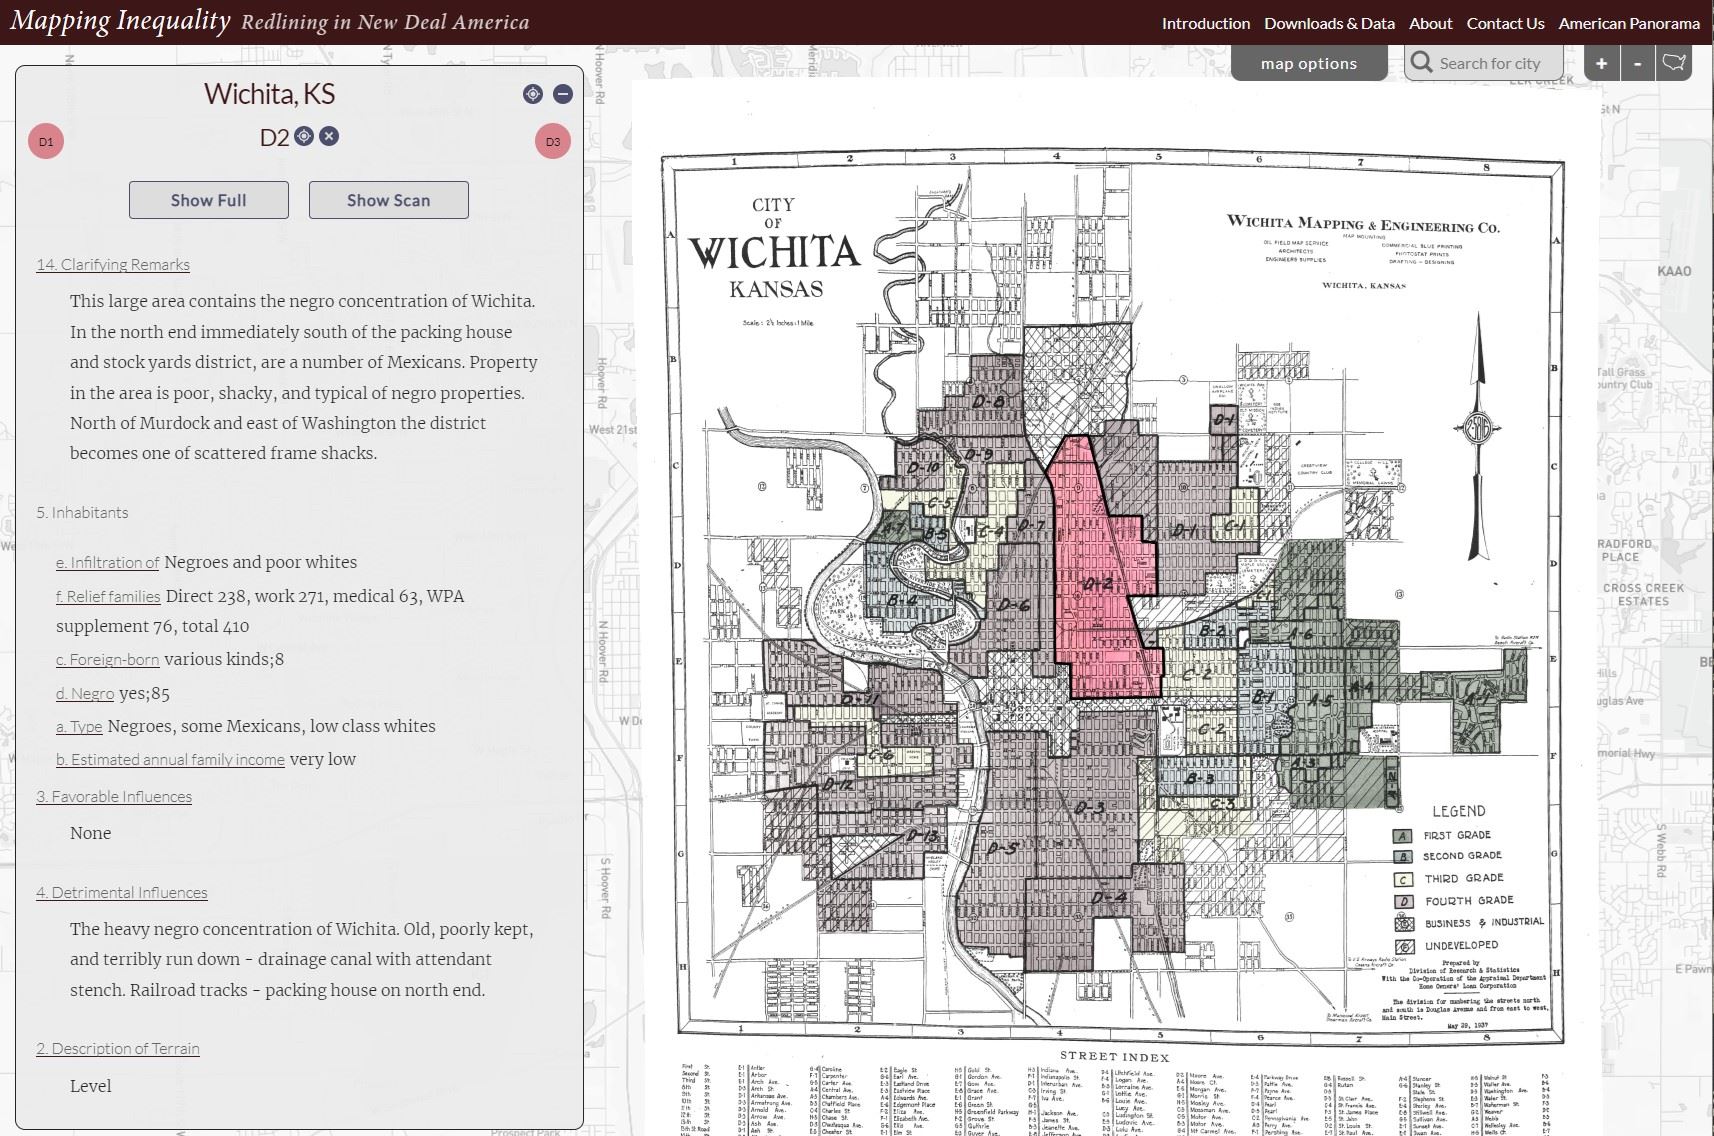The image size is (1714, 1136).
Task: Select area D-8 on the Wichita map
Action: (988, 401)
